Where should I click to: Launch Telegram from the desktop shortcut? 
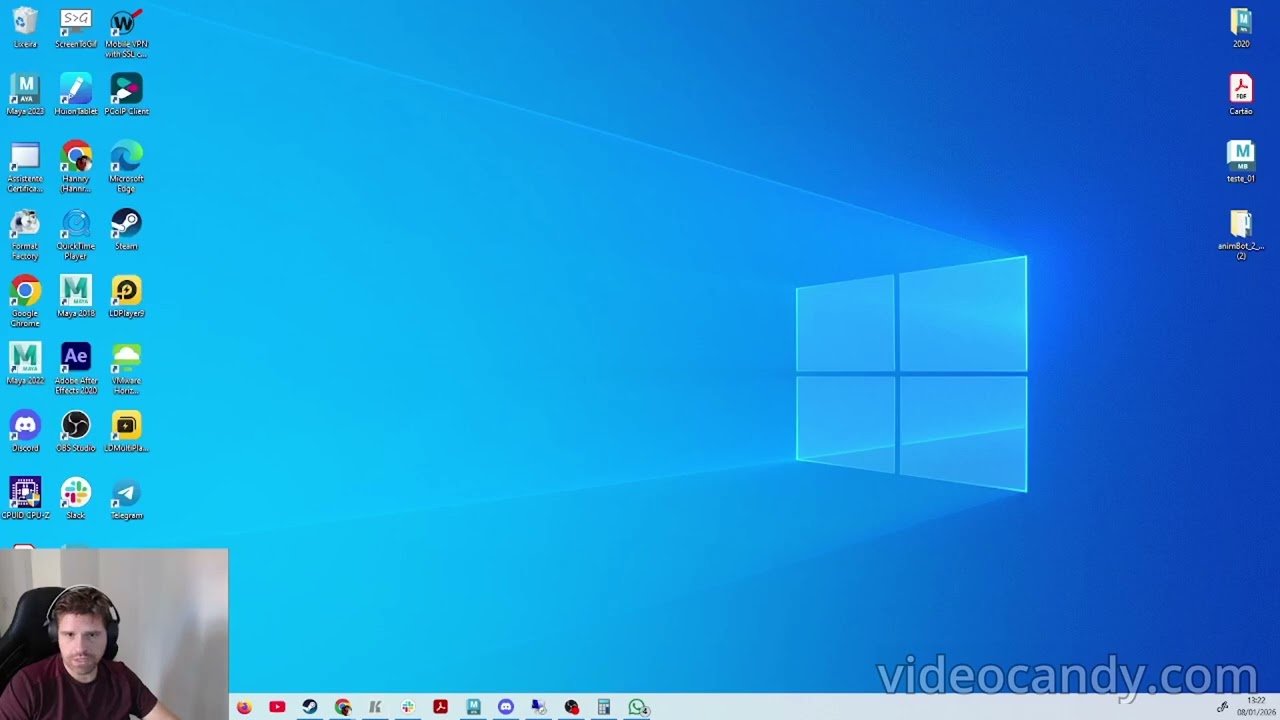click(126, 498)
